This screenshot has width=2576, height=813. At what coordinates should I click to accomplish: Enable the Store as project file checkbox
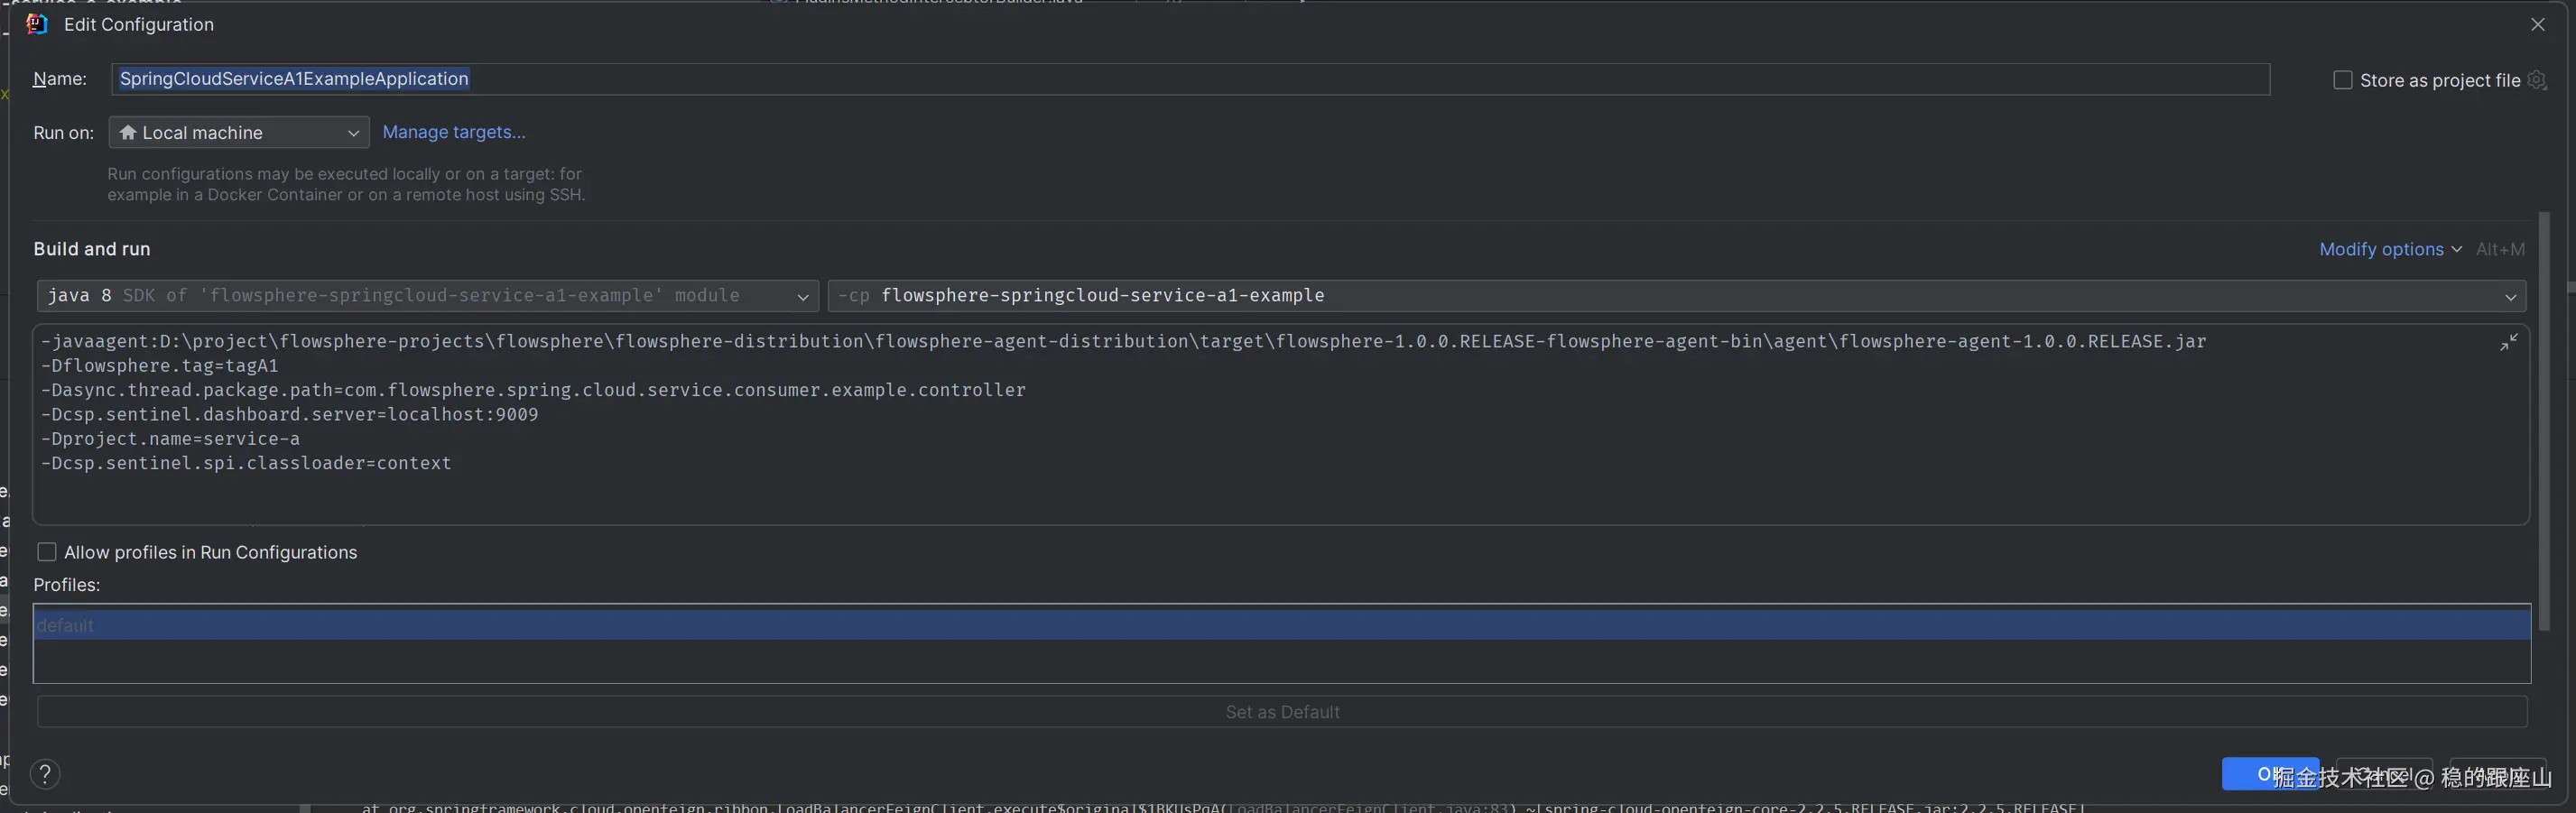[x=2342, y=80]
